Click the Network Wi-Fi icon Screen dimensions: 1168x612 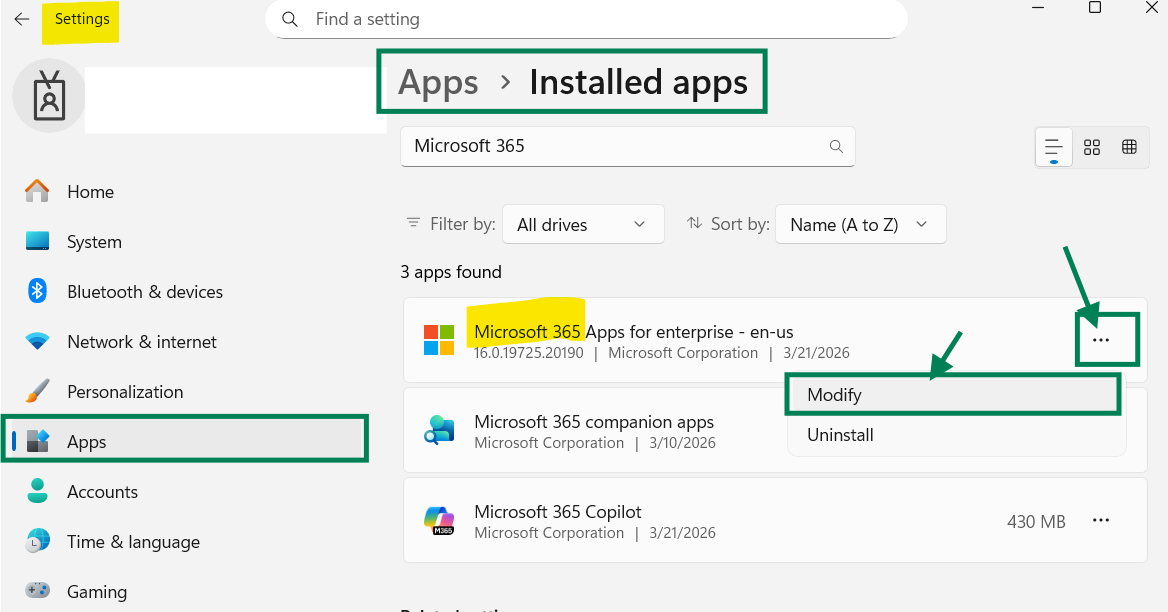pyautogui.click(x=37, y=342)
